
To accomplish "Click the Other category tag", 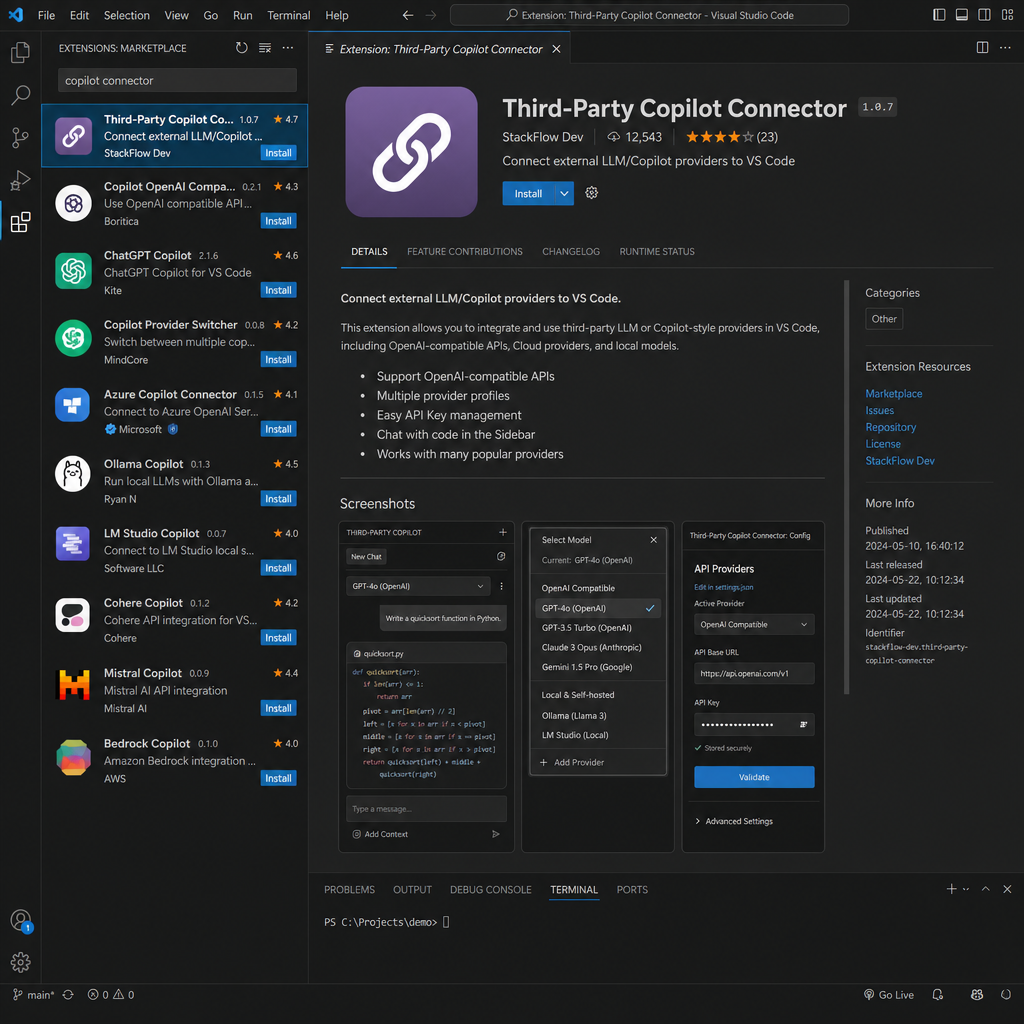I will [x=884, y=319].
